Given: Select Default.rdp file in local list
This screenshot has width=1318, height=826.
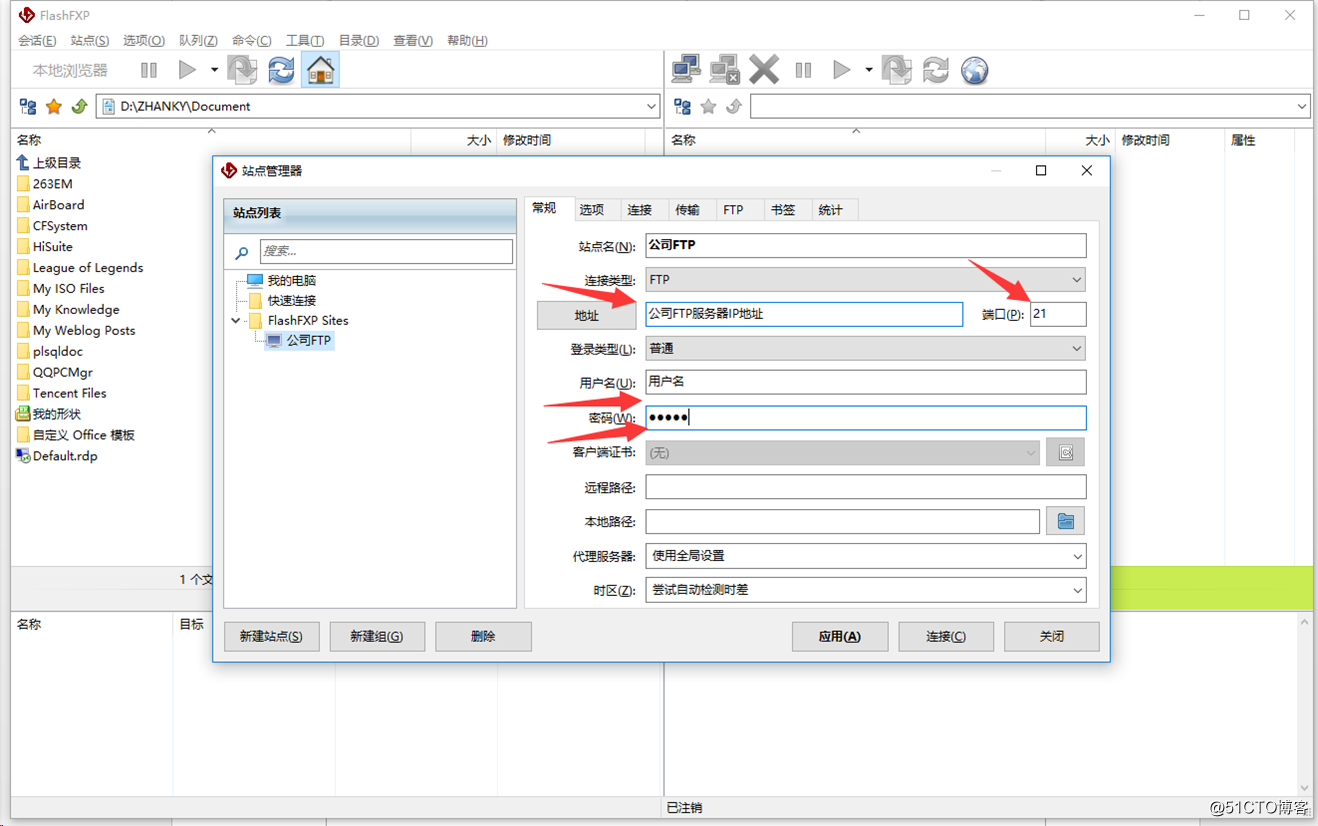Looking at the screenshot, I should (57, 456).
